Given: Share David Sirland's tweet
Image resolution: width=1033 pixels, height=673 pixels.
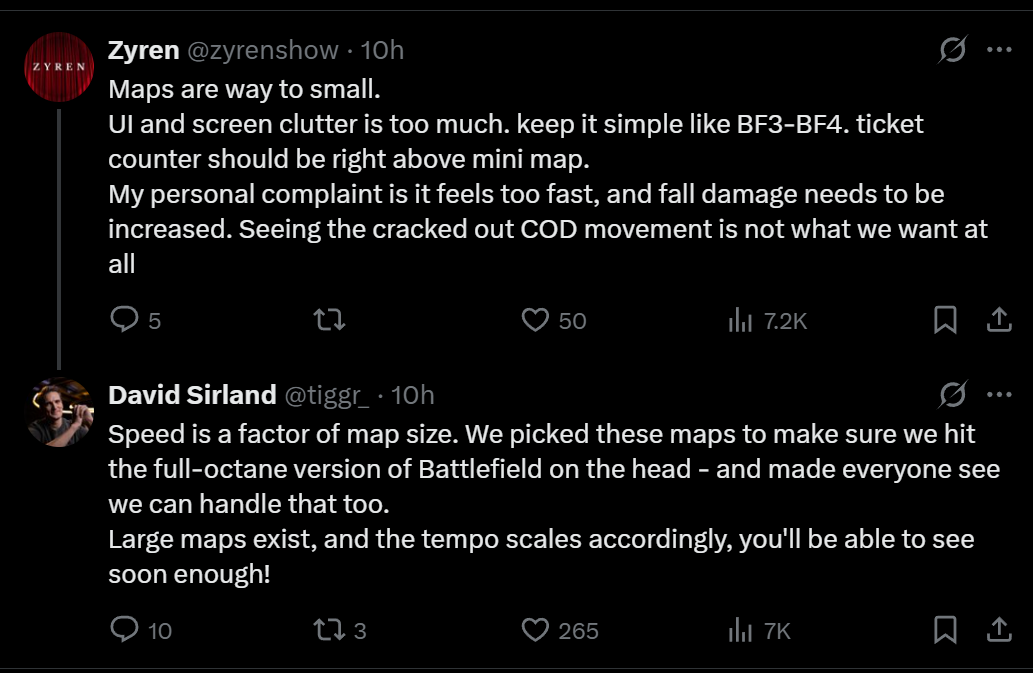Looking at the screenshot, I should tap(999, 630).
